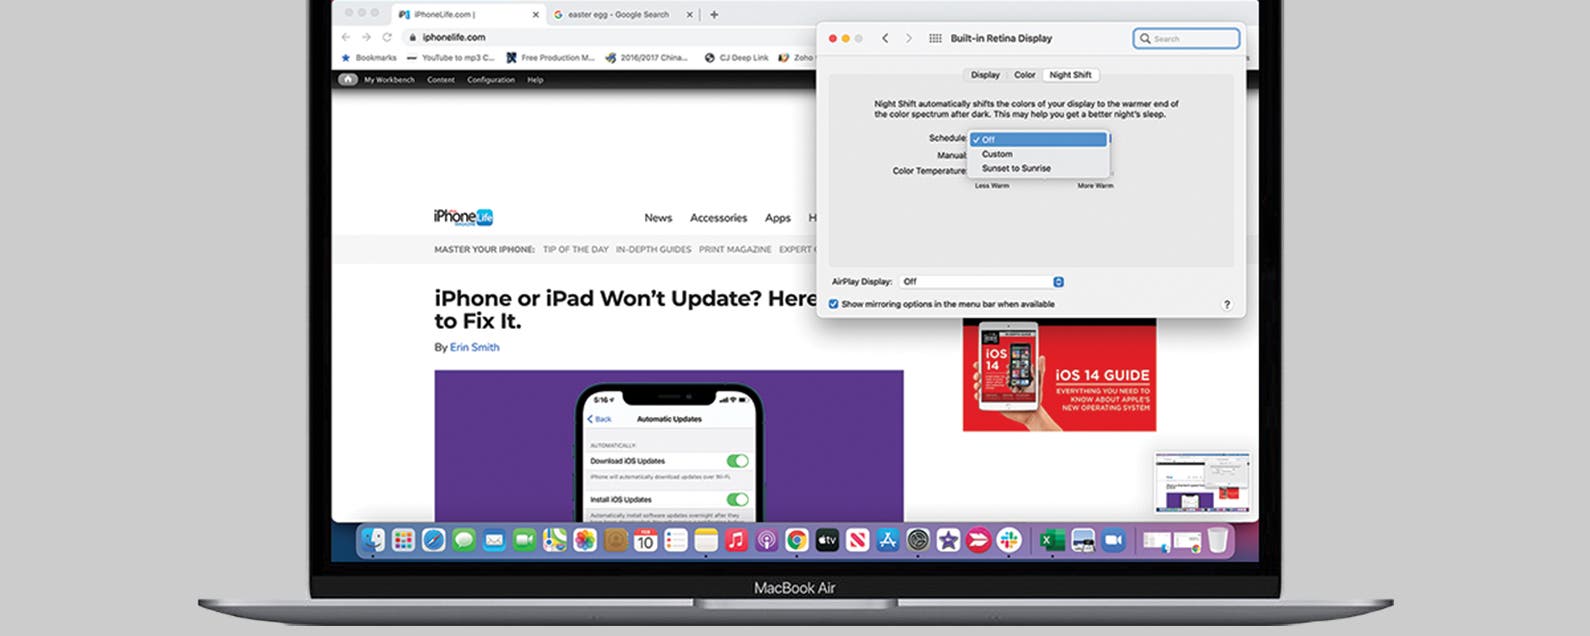
Task: Open Contacts from the Dock
Action: click(x=615, y=541)
